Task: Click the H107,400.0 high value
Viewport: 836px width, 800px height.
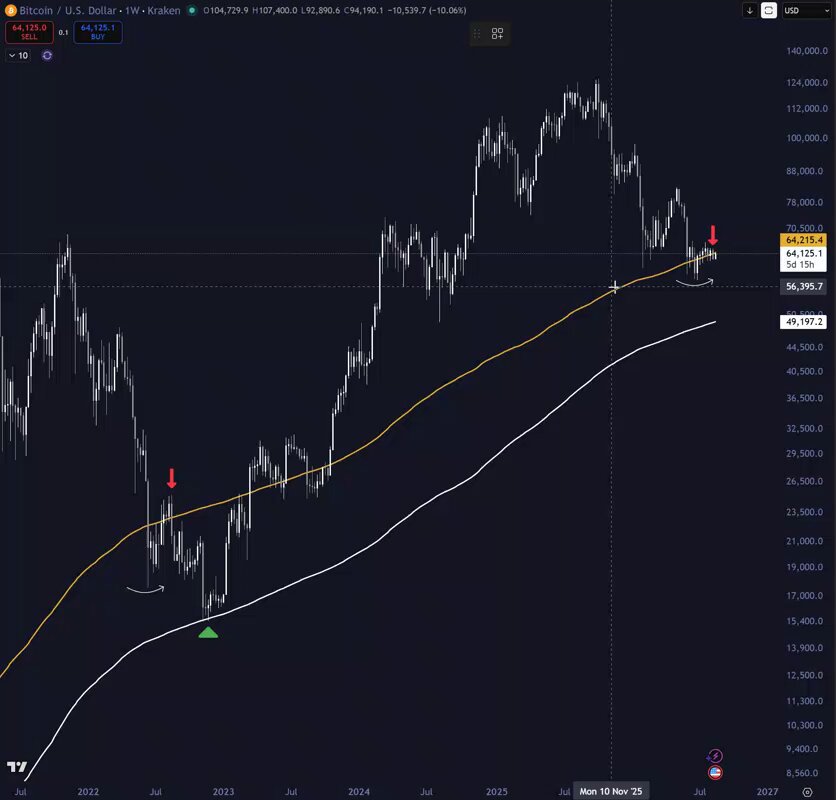Action: pyautogui.click(x=275, y=10)
